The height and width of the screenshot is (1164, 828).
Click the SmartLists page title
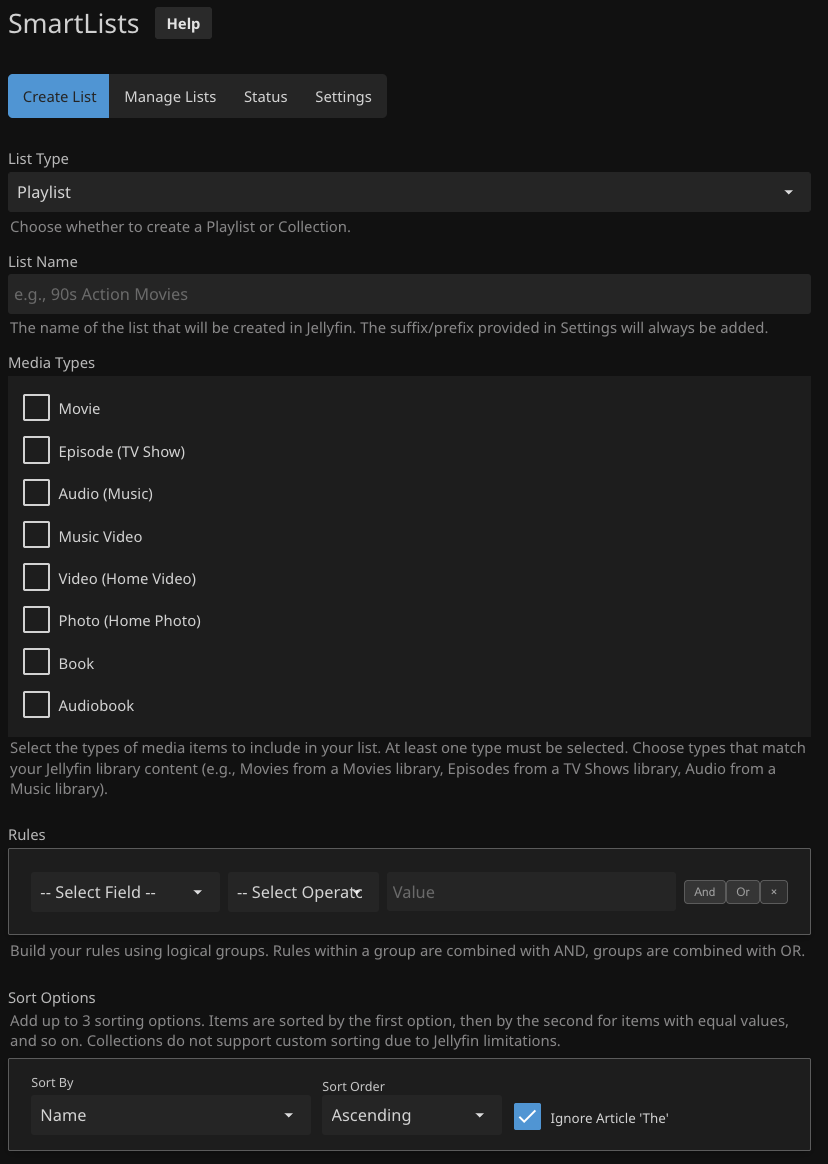click(74, 24)
